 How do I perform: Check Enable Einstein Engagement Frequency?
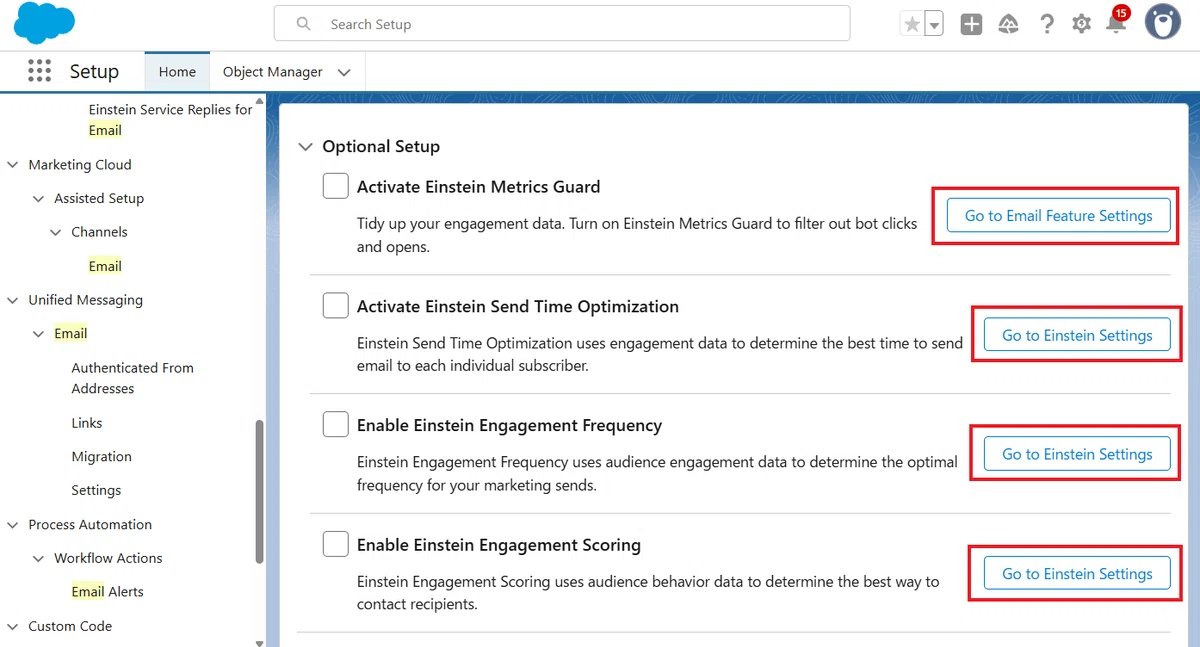[335, 425]
